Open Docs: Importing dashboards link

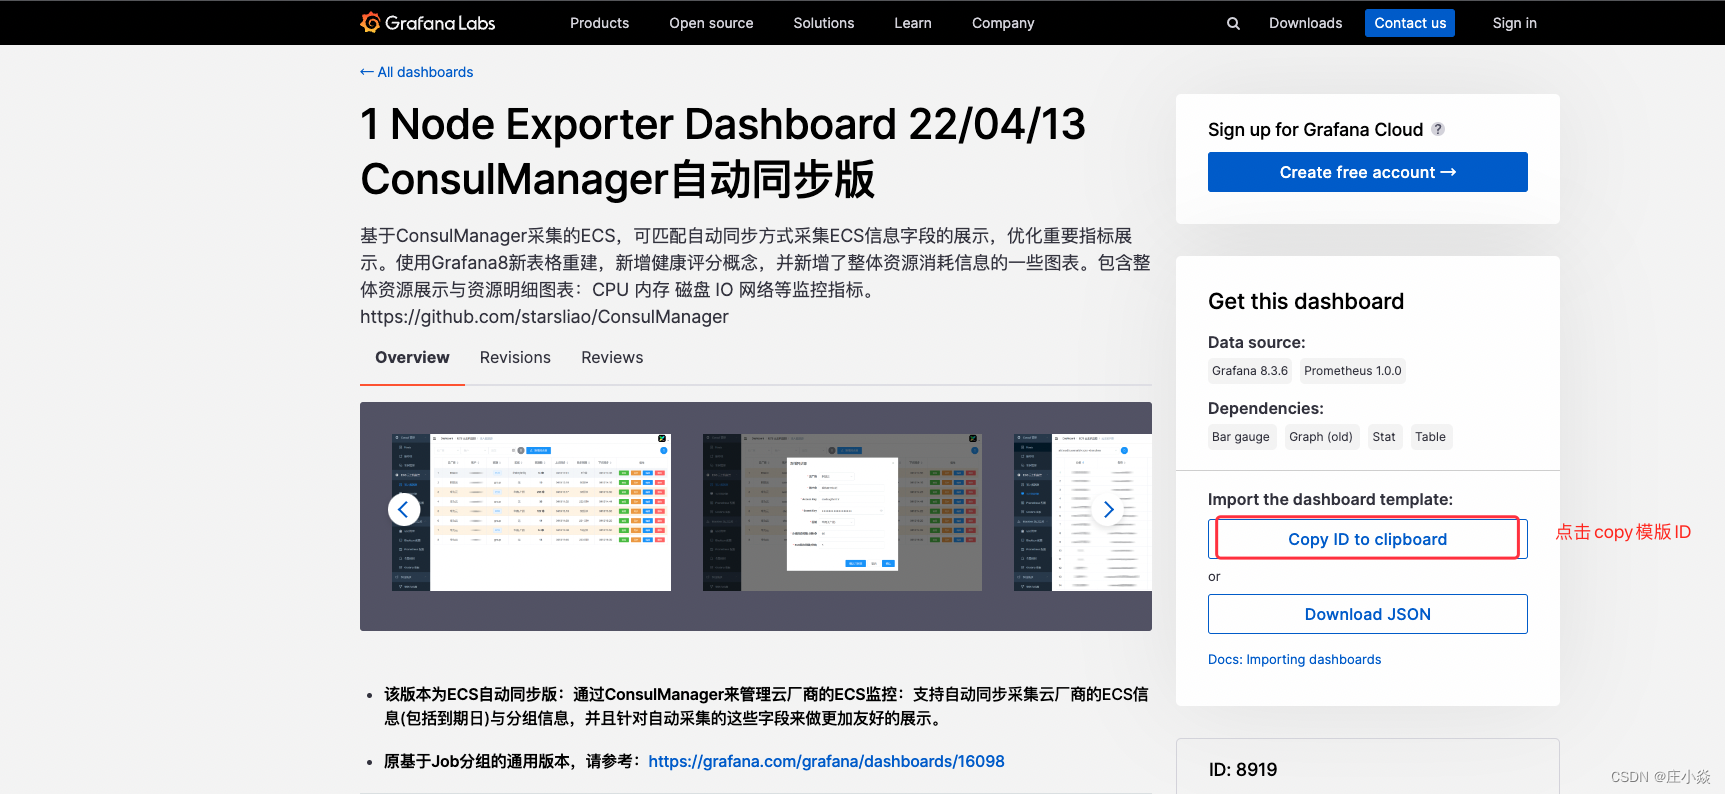(1294, 659)
